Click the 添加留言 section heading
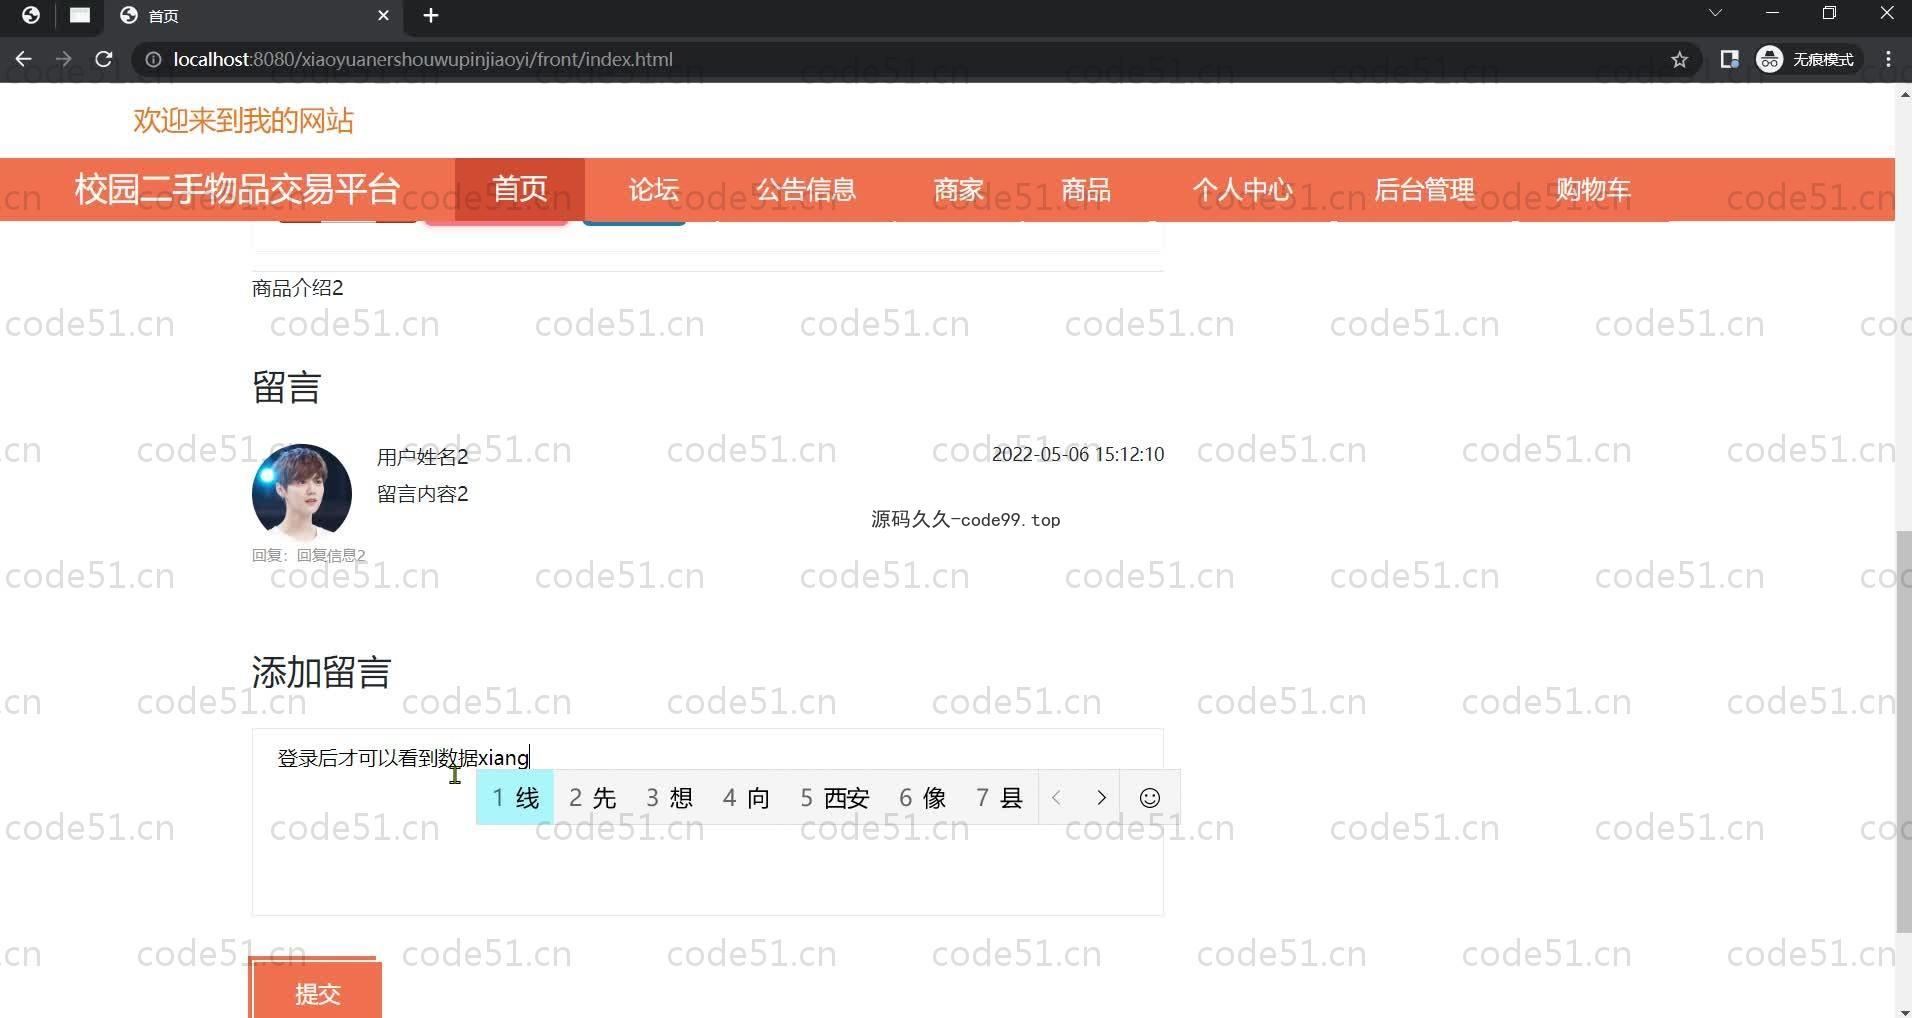Screen dimensions: 1912x1018 coord(321,672)
